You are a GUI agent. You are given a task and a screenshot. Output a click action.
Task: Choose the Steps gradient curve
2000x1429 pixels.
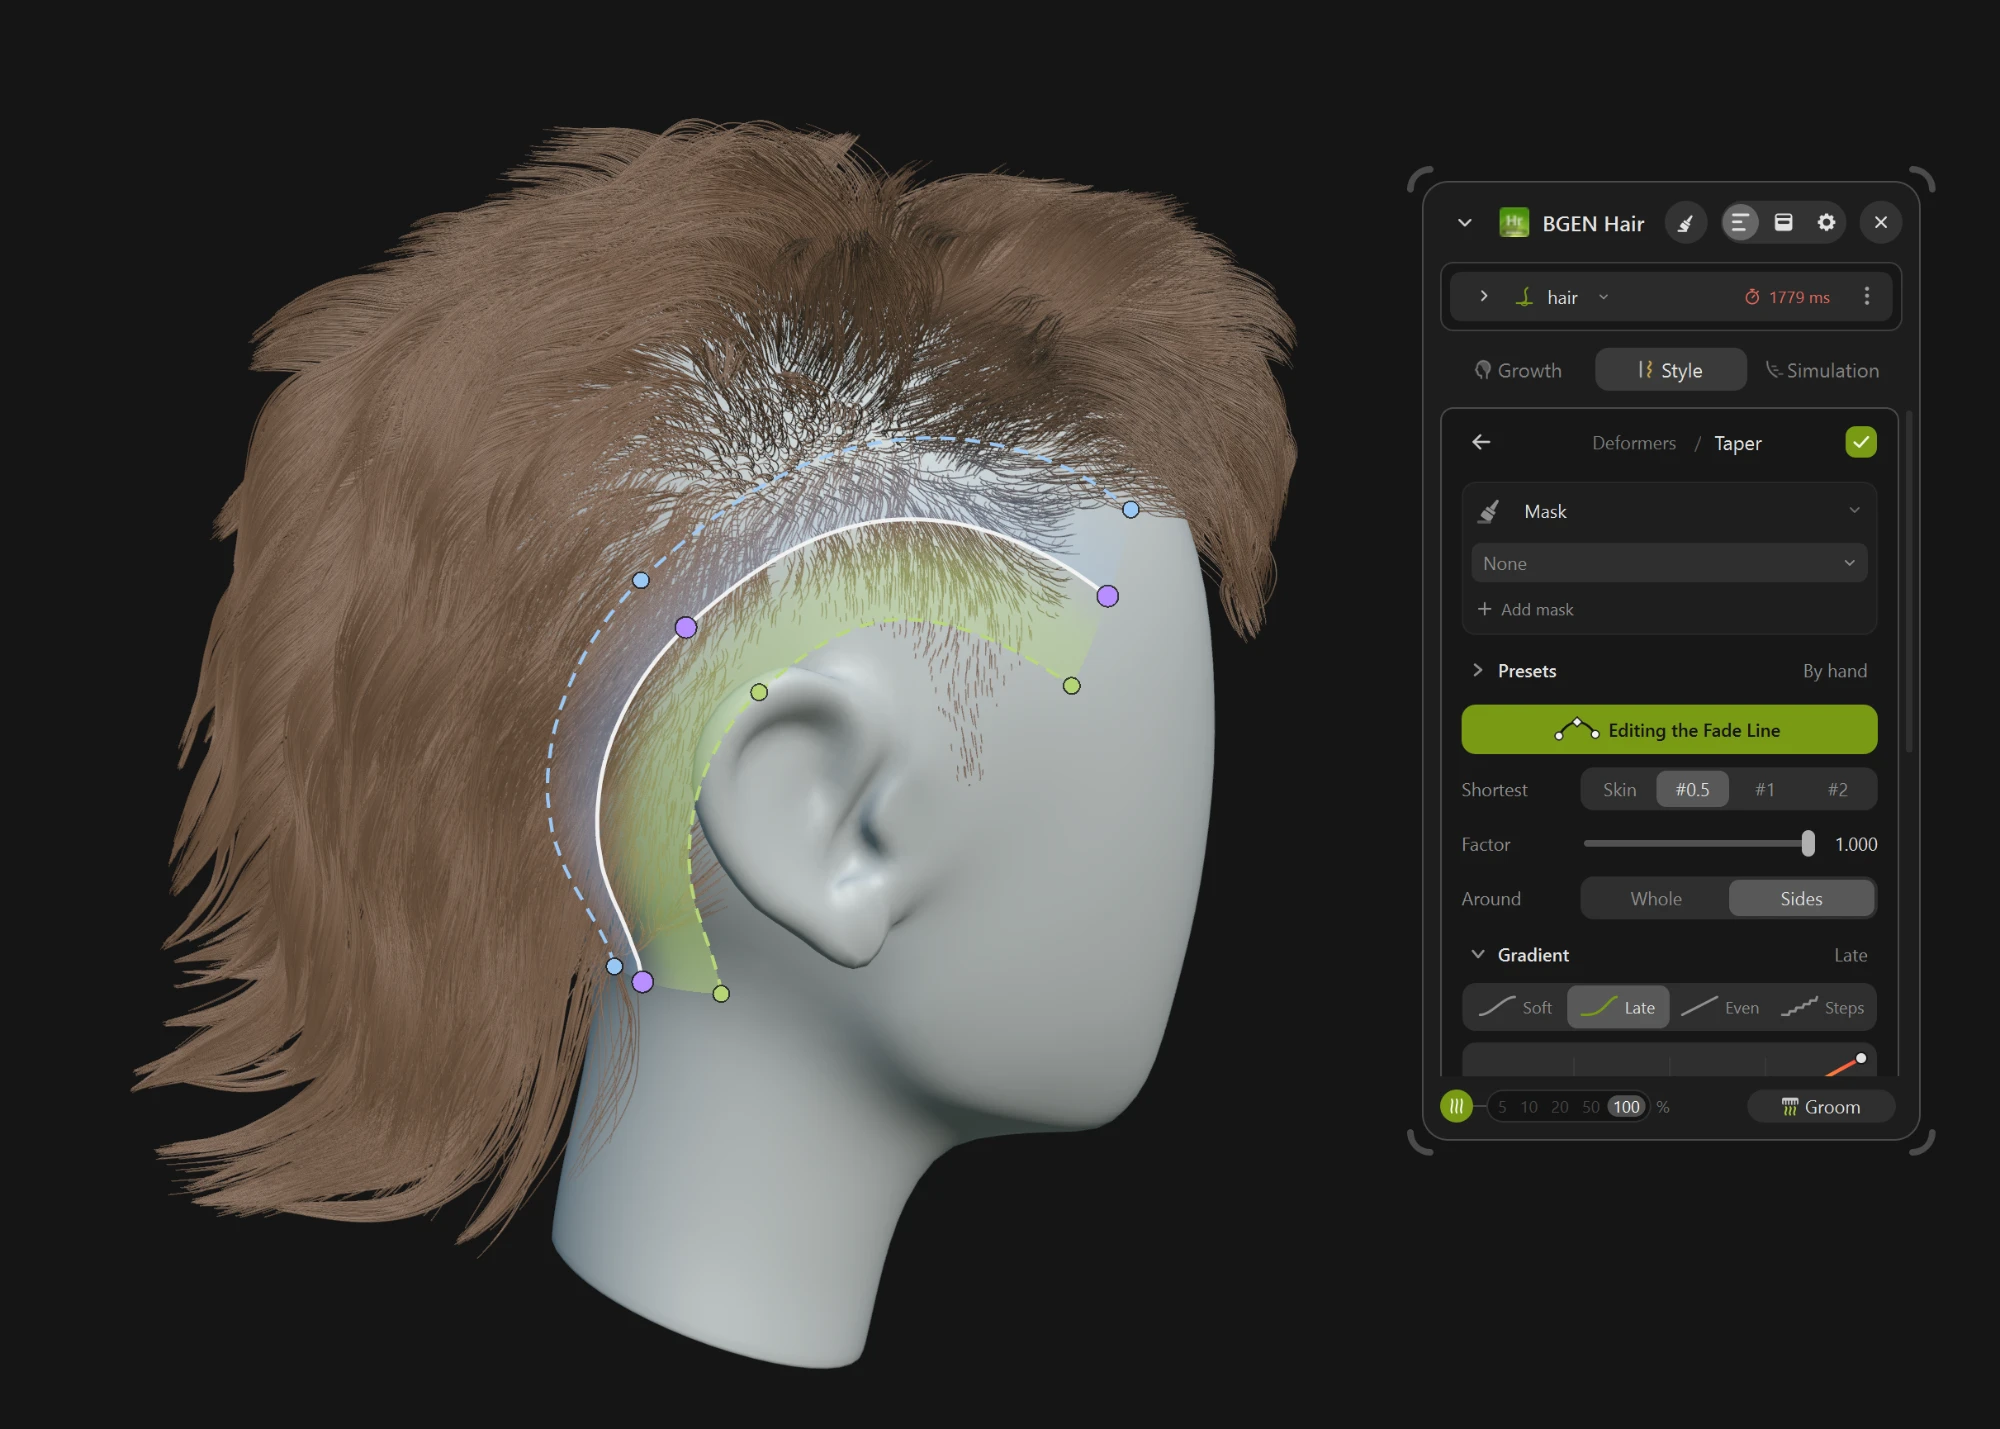tap(1822, 1007)
